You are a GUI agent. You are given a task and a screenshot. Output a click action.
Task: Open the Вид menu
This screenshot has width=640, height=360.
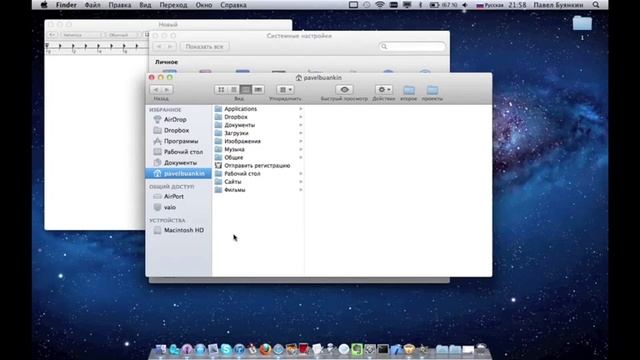(x=145, y=5)
